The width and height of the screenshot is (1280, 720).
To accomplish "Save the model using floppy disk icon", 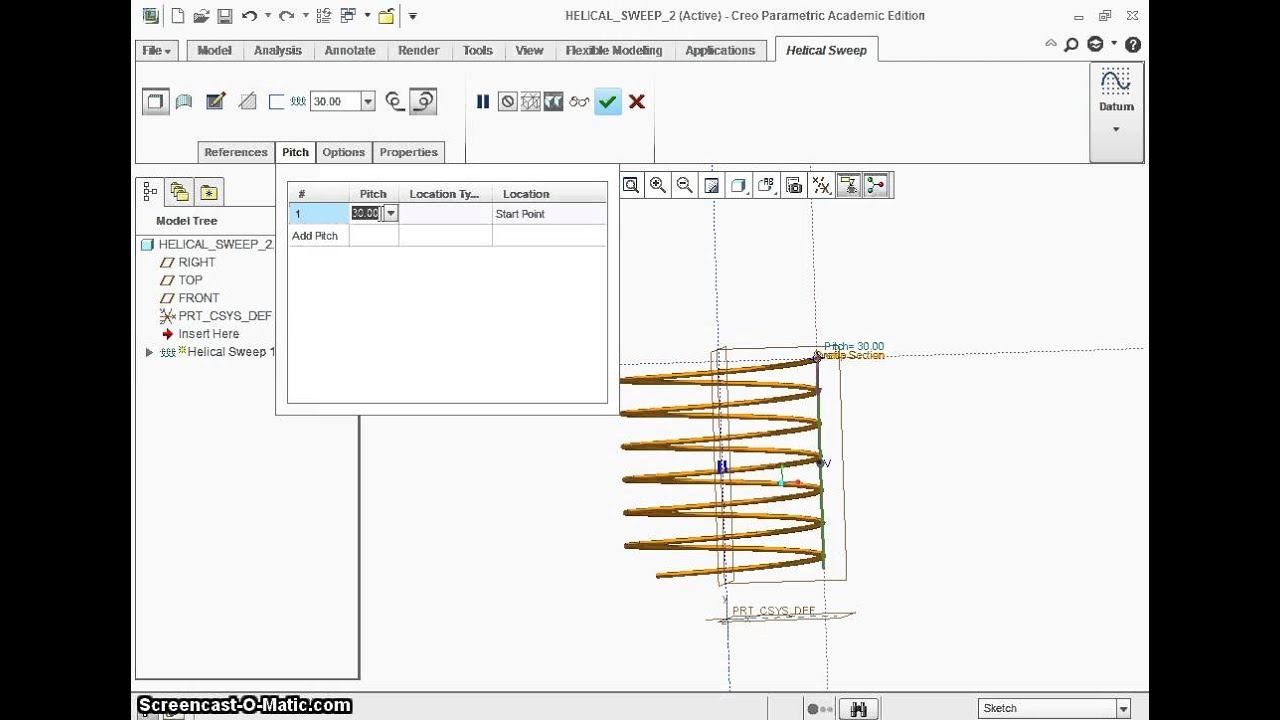I will click(225, 16).
